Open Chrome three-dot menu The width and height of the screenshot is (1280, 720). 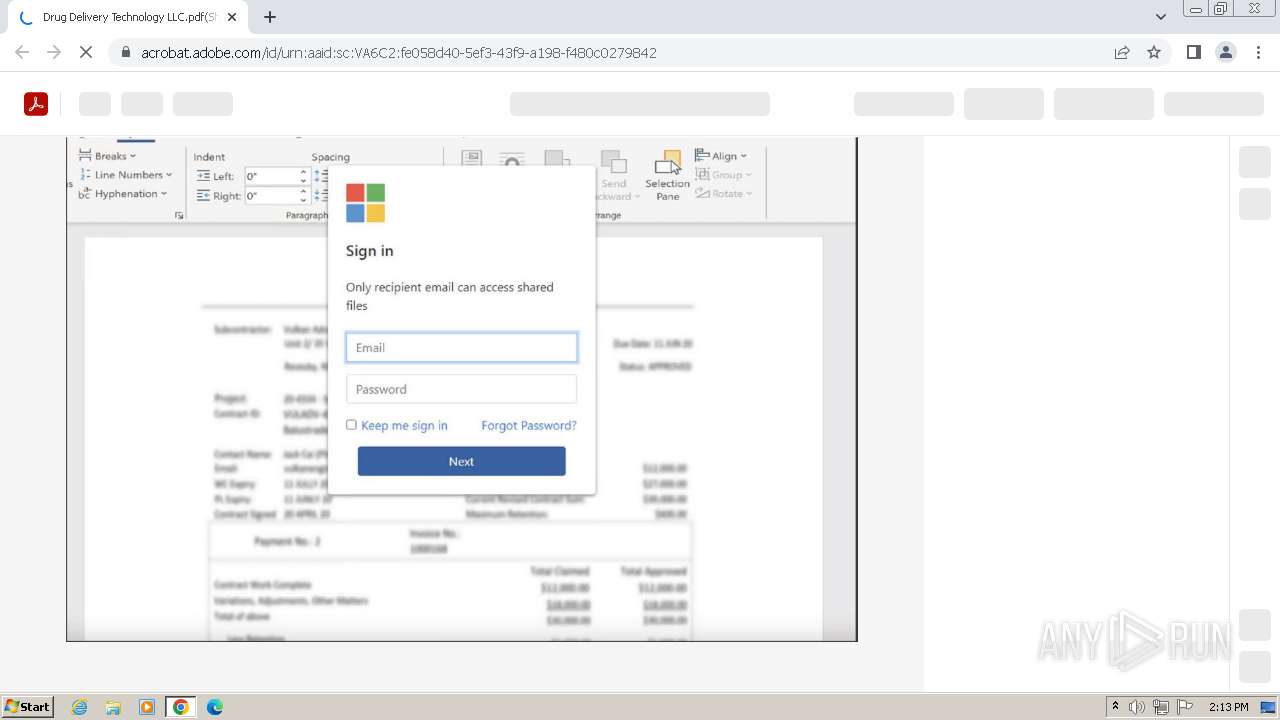point(1258,52)
